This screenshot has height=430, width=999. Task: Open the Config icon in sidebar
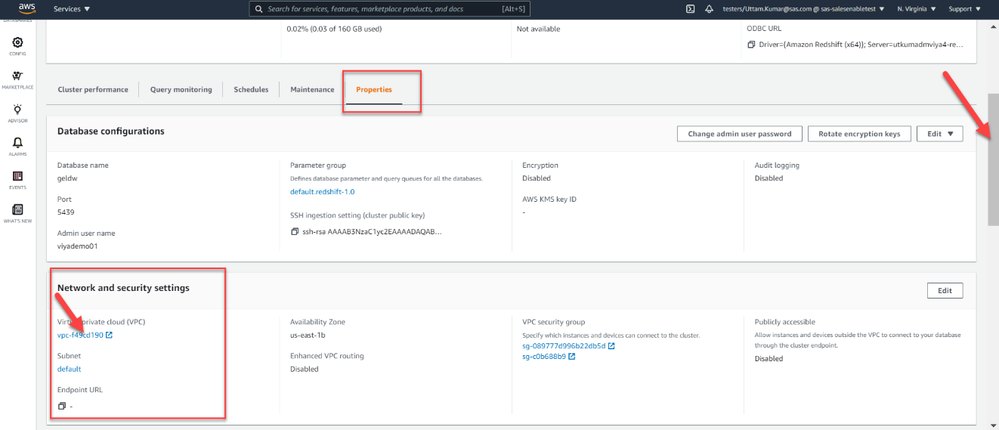point(17,44)
